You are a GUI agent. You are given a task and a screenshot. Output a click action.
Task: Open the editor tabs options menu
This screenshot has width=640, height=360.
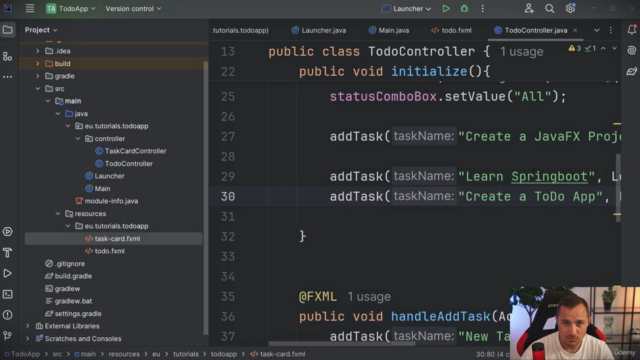pos(611,30)
